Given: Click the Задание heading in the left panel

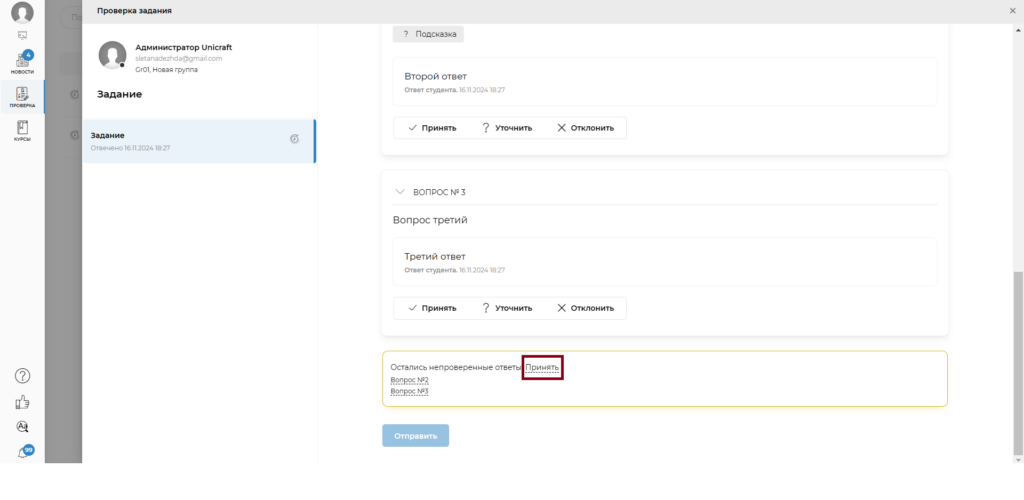Looking at the screenshot, I should tap(120, 94).
